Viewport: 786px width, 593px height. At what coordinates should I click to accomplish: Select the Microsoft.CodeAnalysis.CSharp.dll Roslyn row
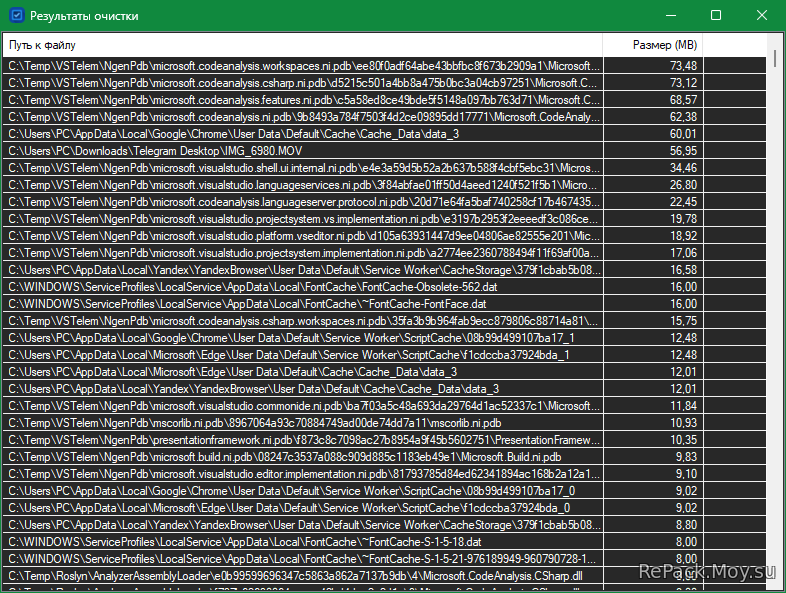click(300, 575)
